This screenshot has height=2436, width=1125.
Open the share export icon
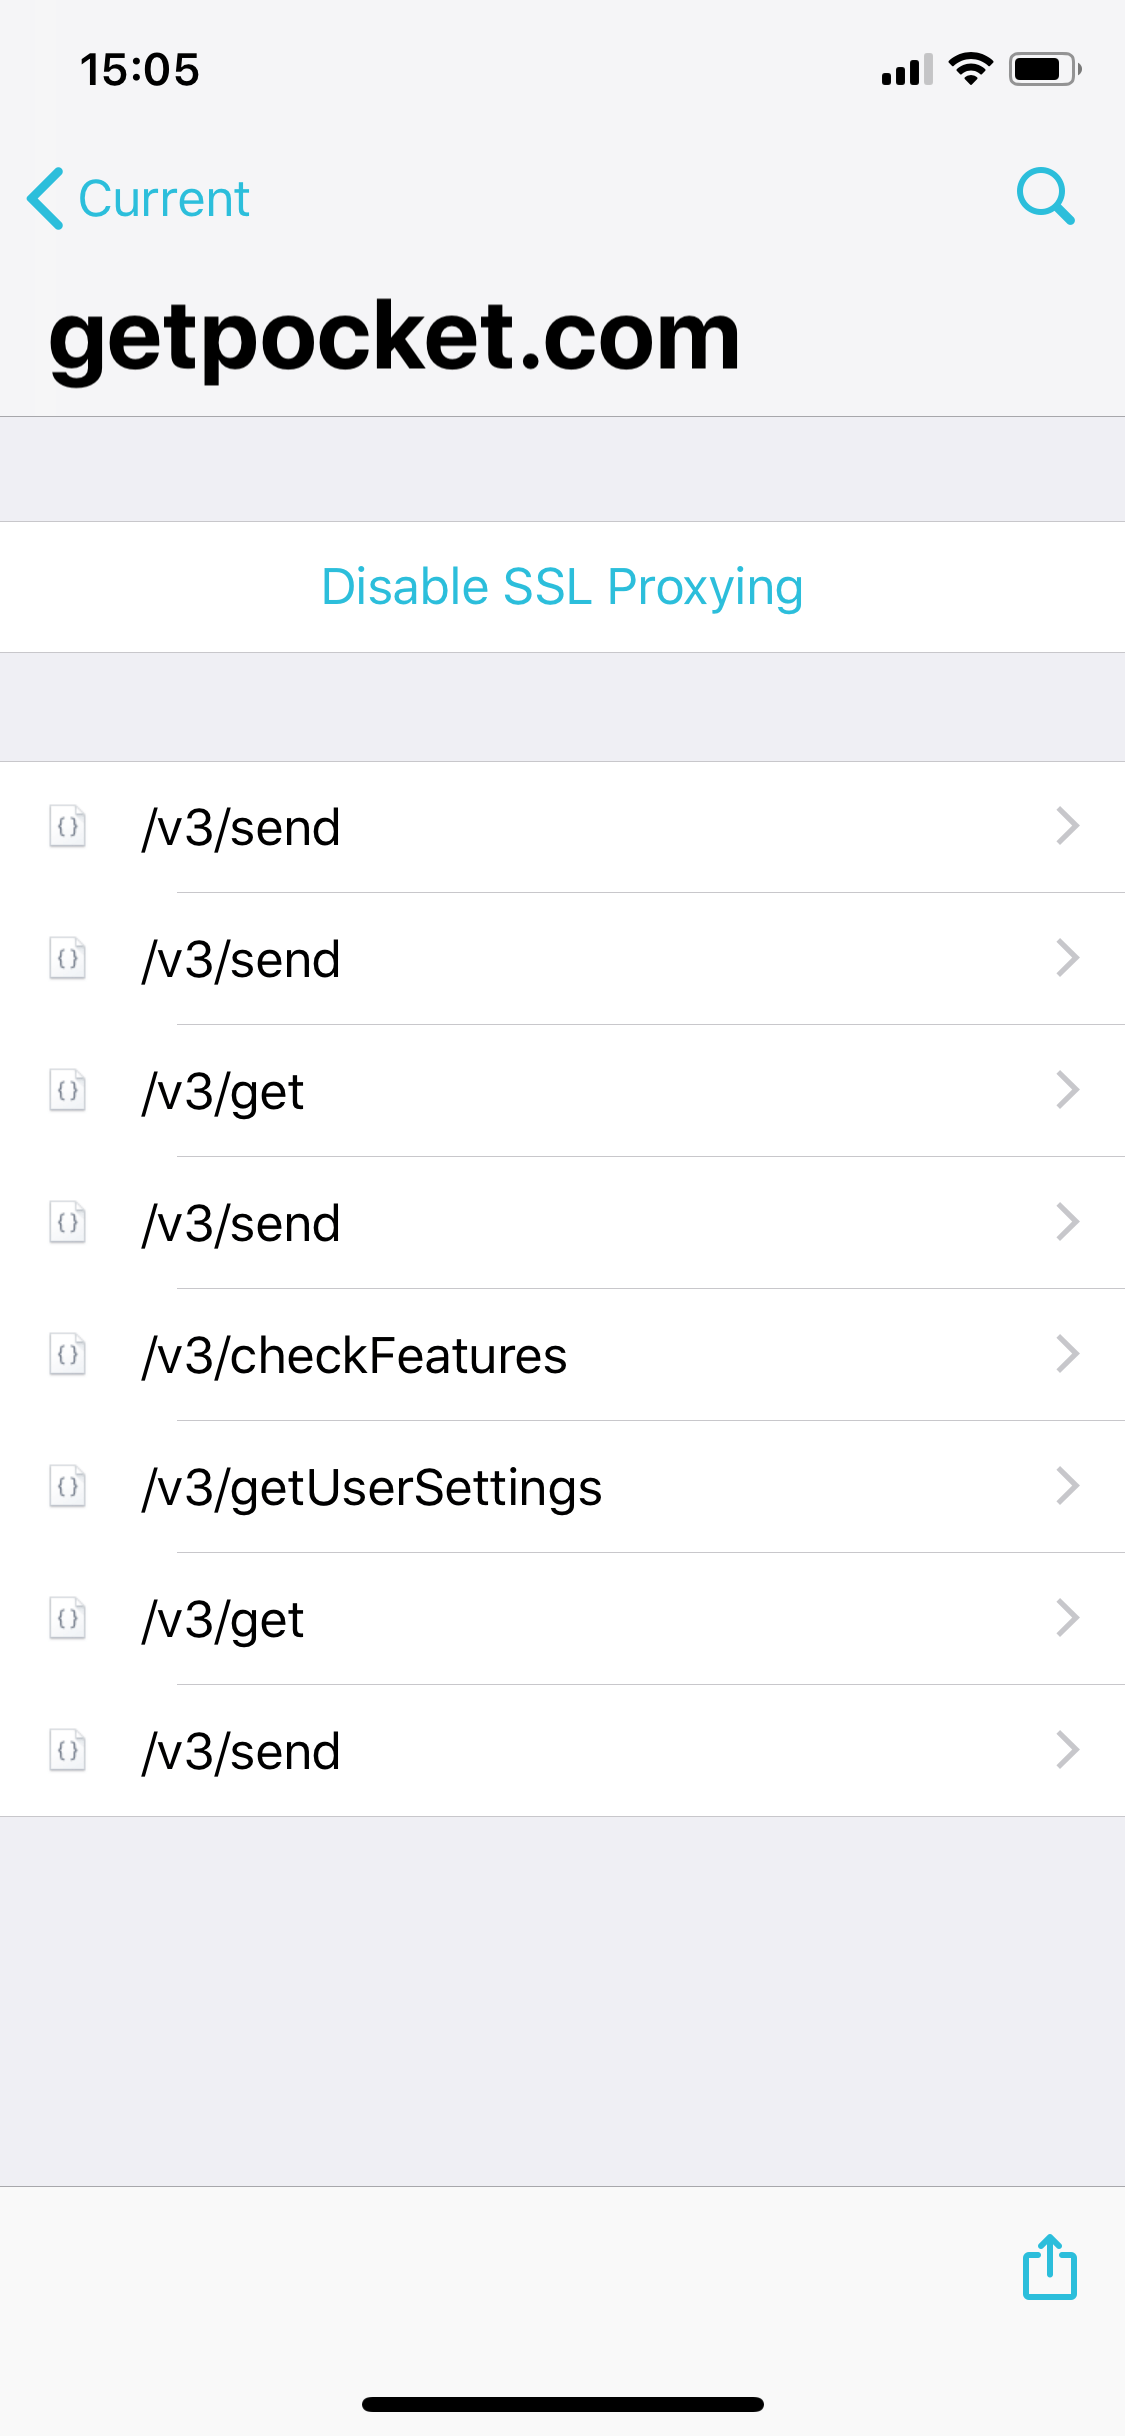click(x=1050, y=2267)
